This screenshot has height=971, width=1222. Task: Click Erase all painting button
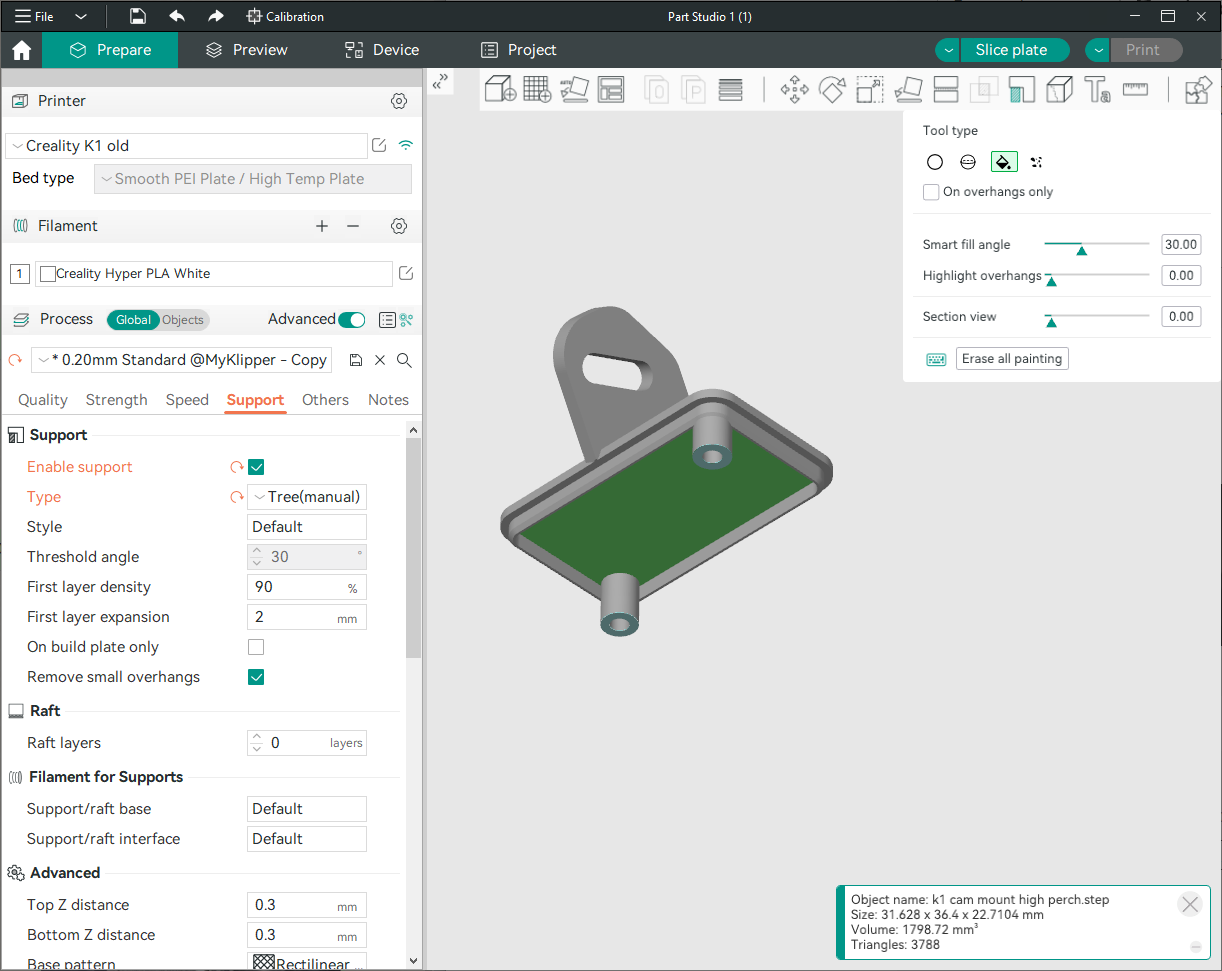[1012, 359]
